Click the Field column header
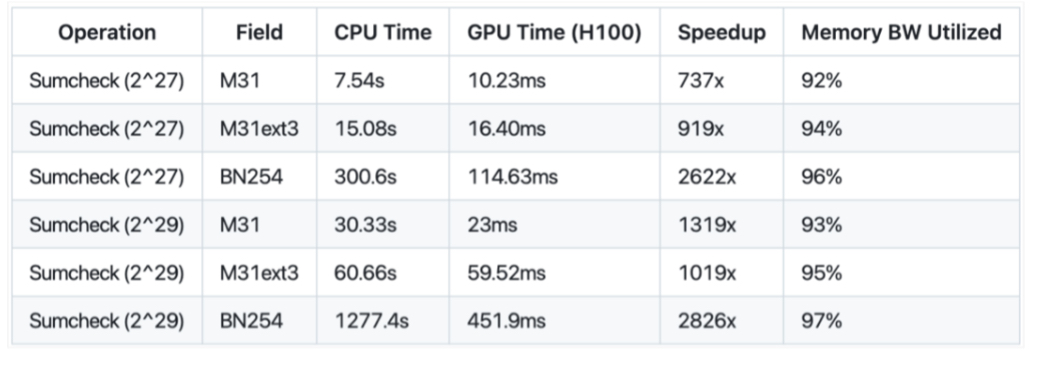Image resolution: width=1045 pixels, height=380 pixels. click(259, 32)
